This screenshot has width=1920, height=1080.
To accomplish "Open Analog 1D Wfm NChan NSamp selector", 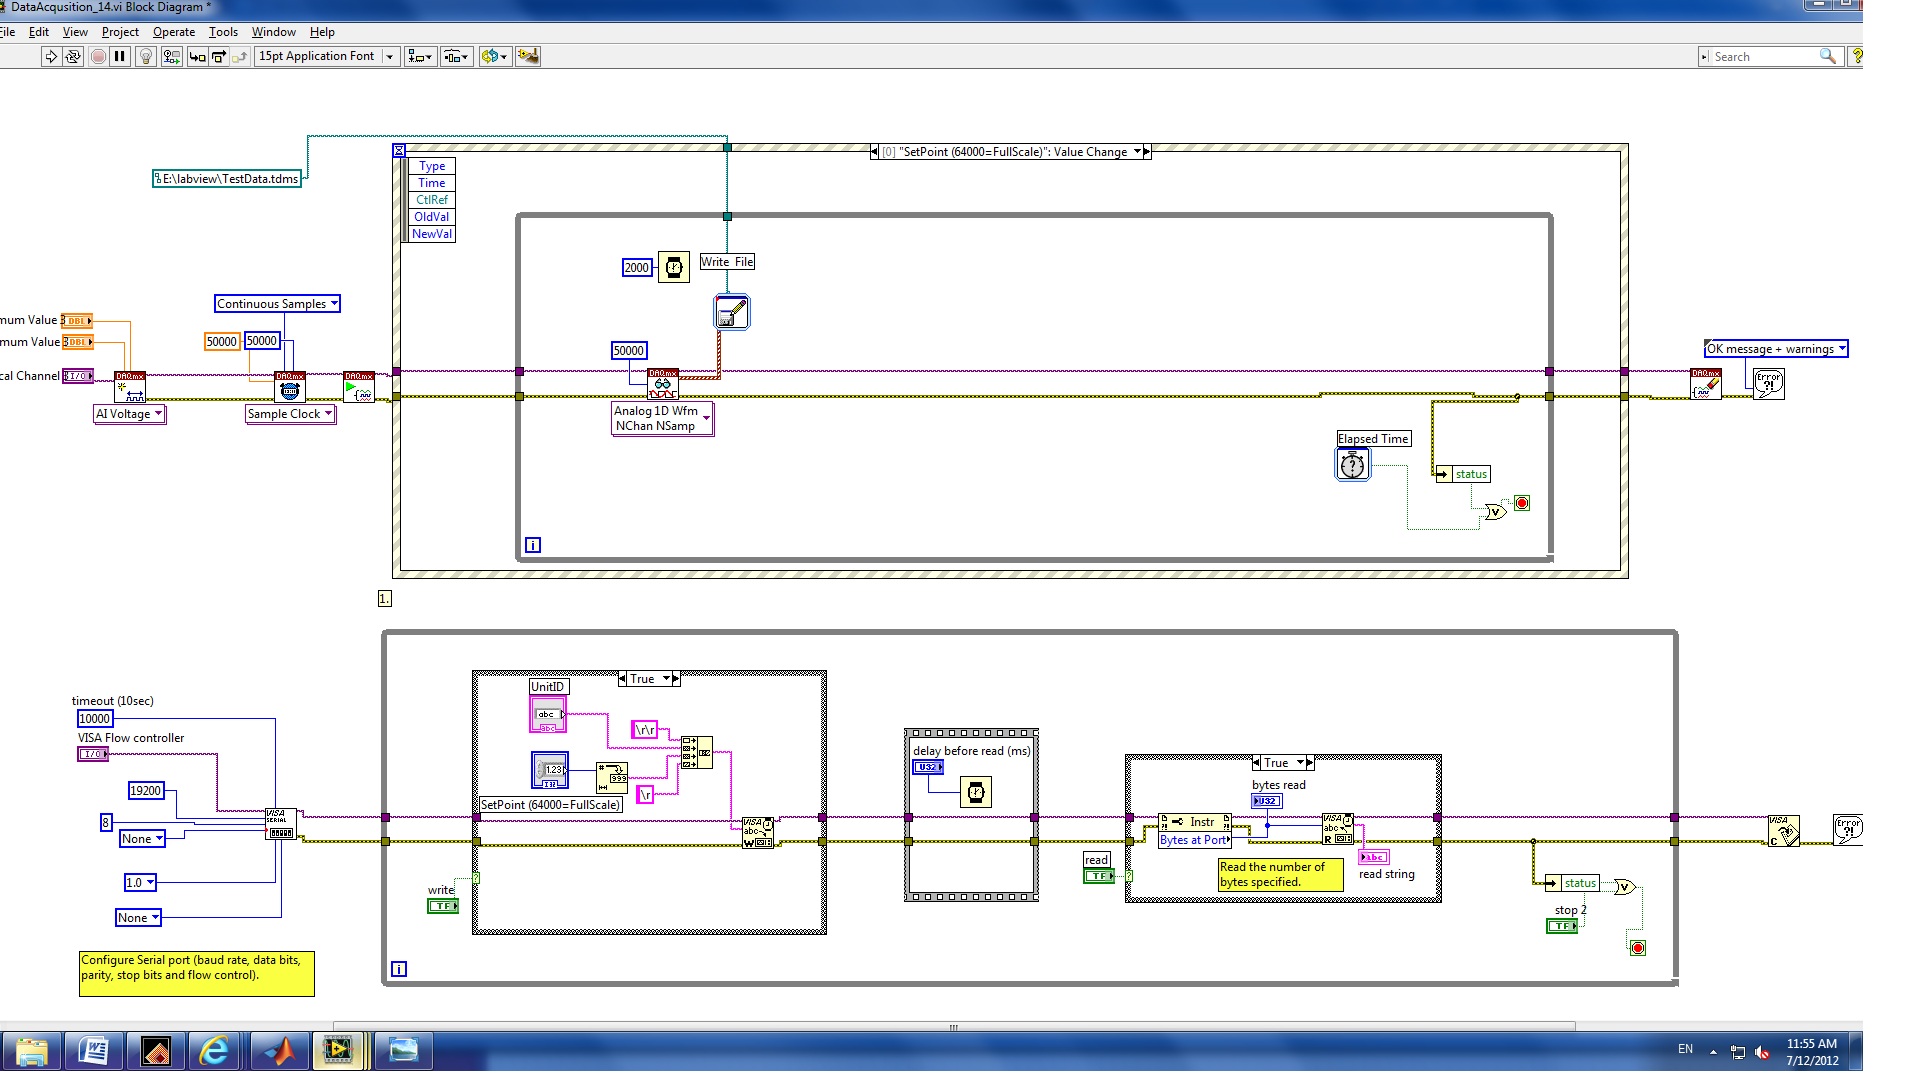I will (x=663, y=418).
